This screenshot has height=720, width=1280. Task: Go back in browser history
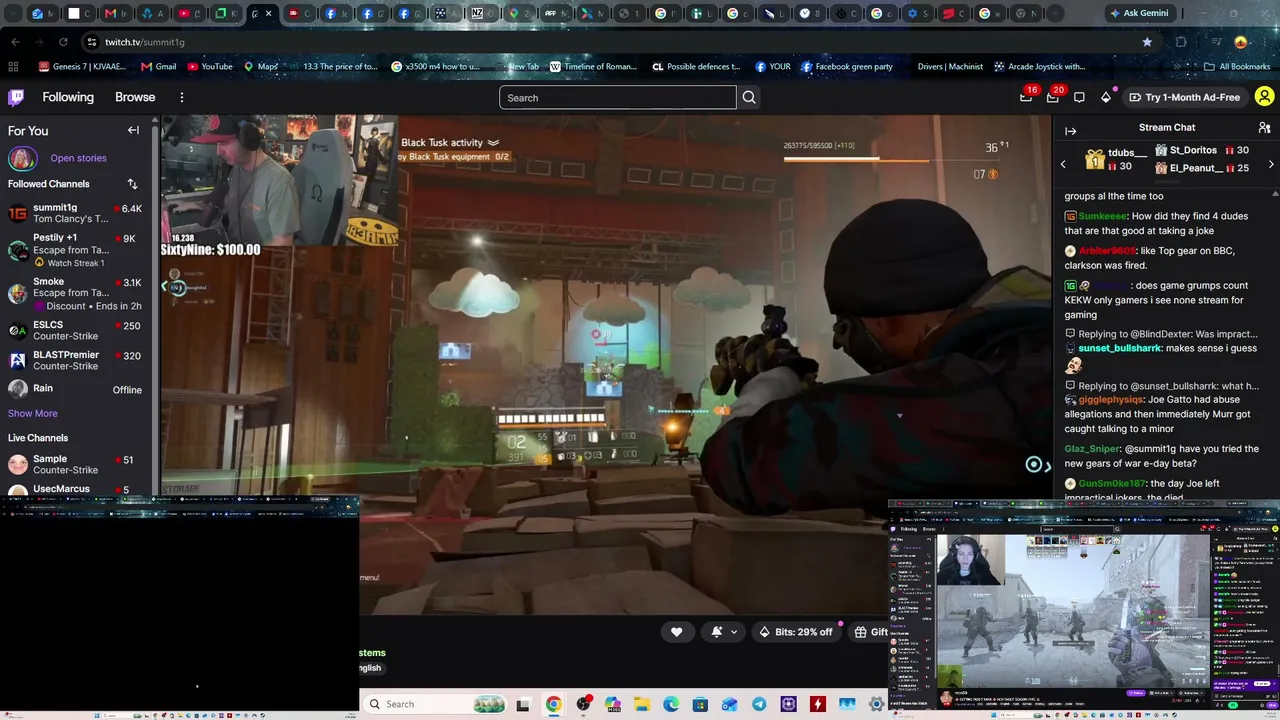15,42
